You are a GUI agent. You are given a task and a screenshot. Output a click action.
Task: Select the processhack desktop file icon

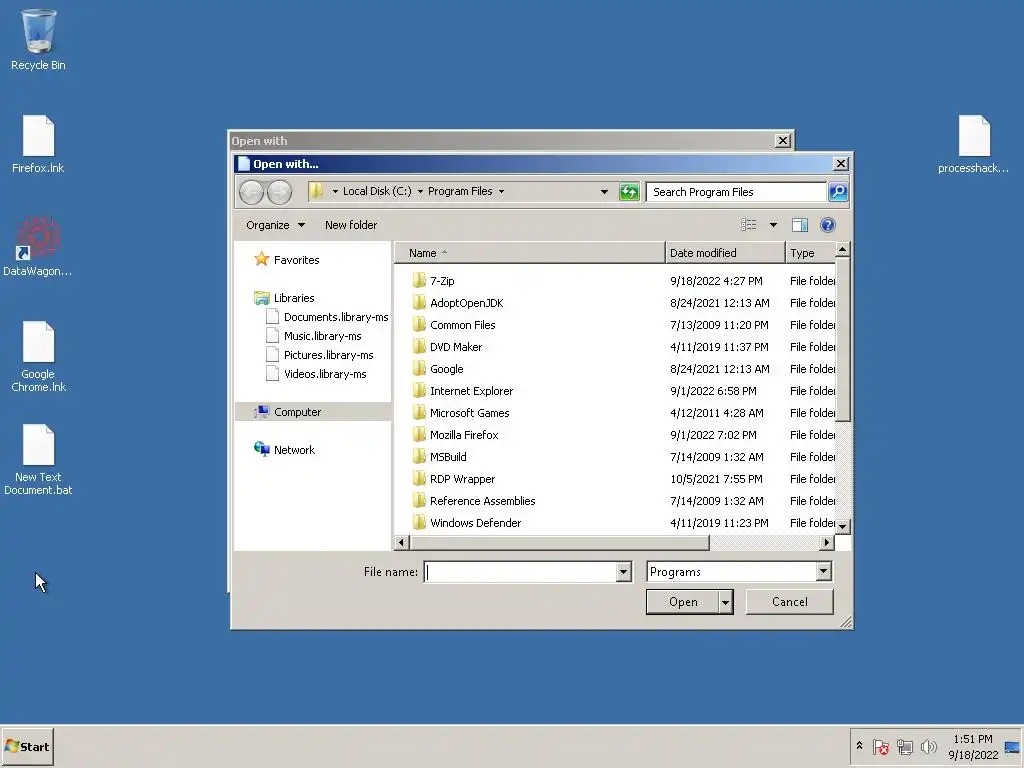[973, 144]
